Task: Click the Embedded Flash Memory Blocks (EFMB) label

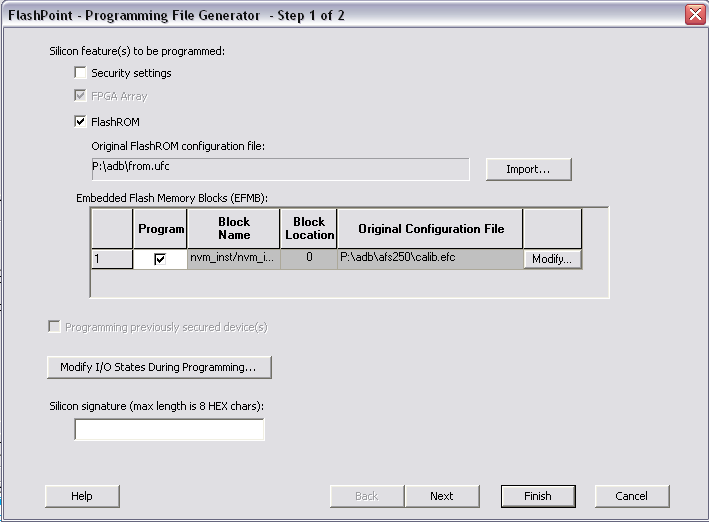Action: tap(172, 198)
